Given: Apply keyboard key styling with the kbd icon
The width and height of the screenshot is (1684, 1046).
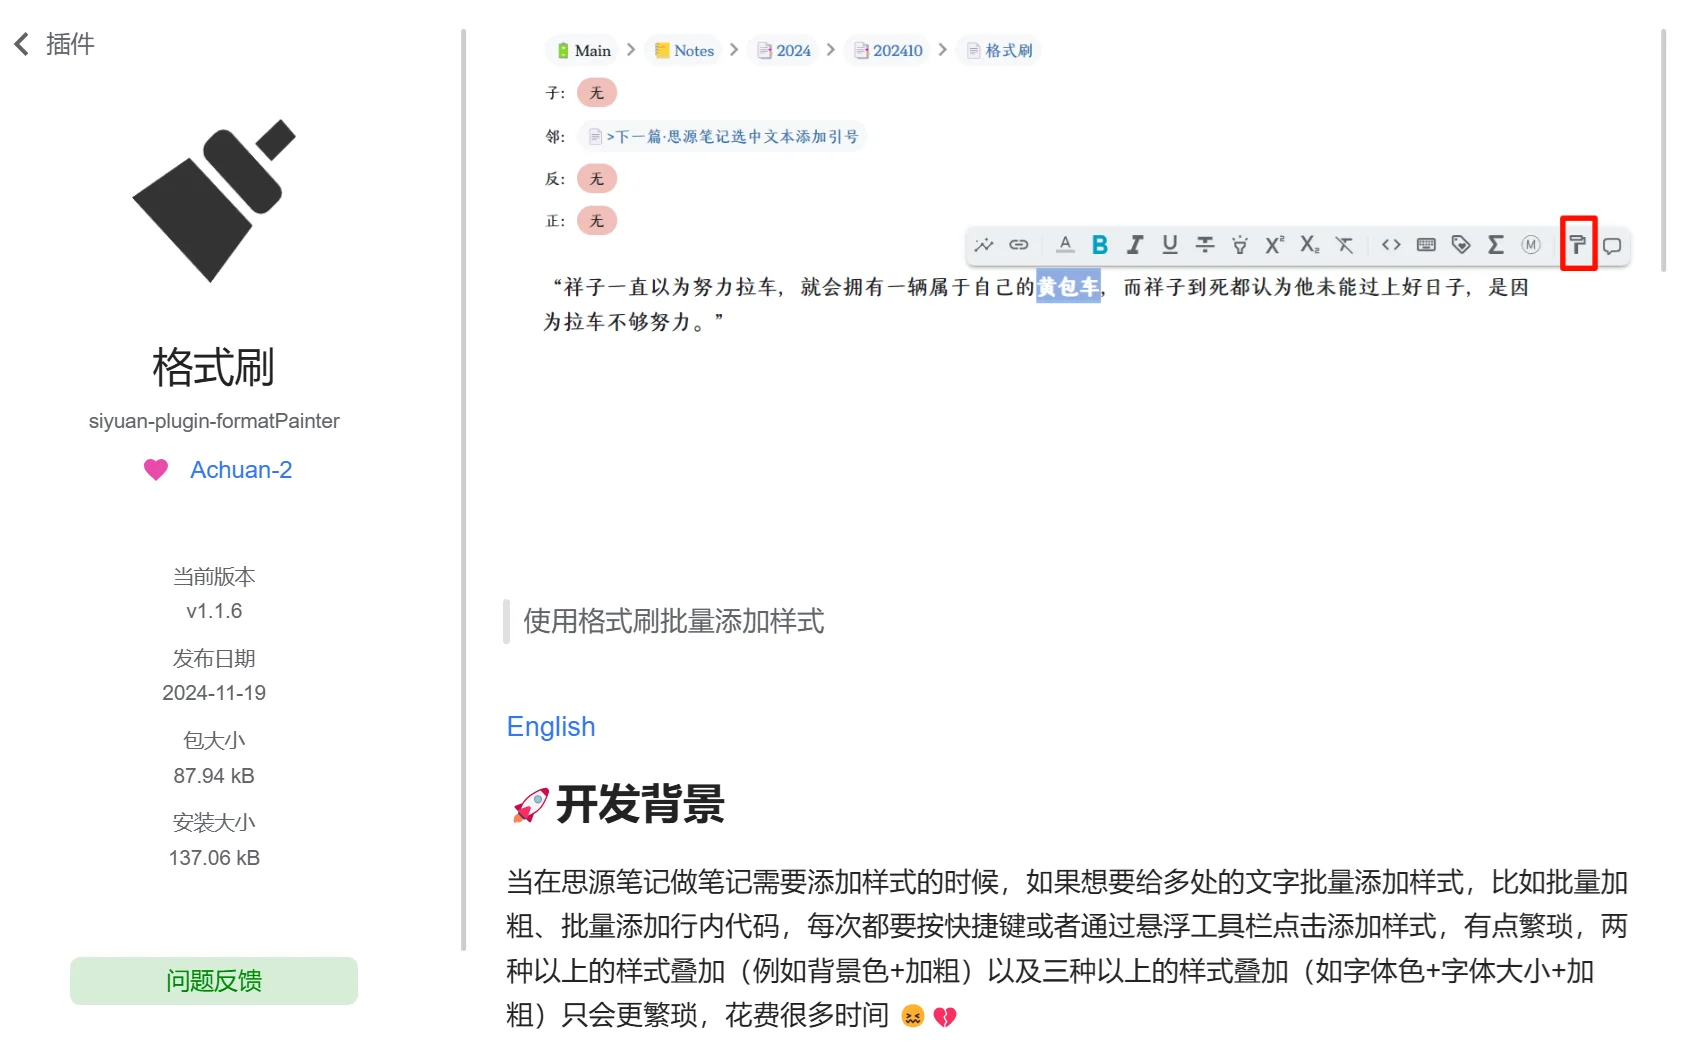Looking at the screenshot, I should coord(1426,244).
